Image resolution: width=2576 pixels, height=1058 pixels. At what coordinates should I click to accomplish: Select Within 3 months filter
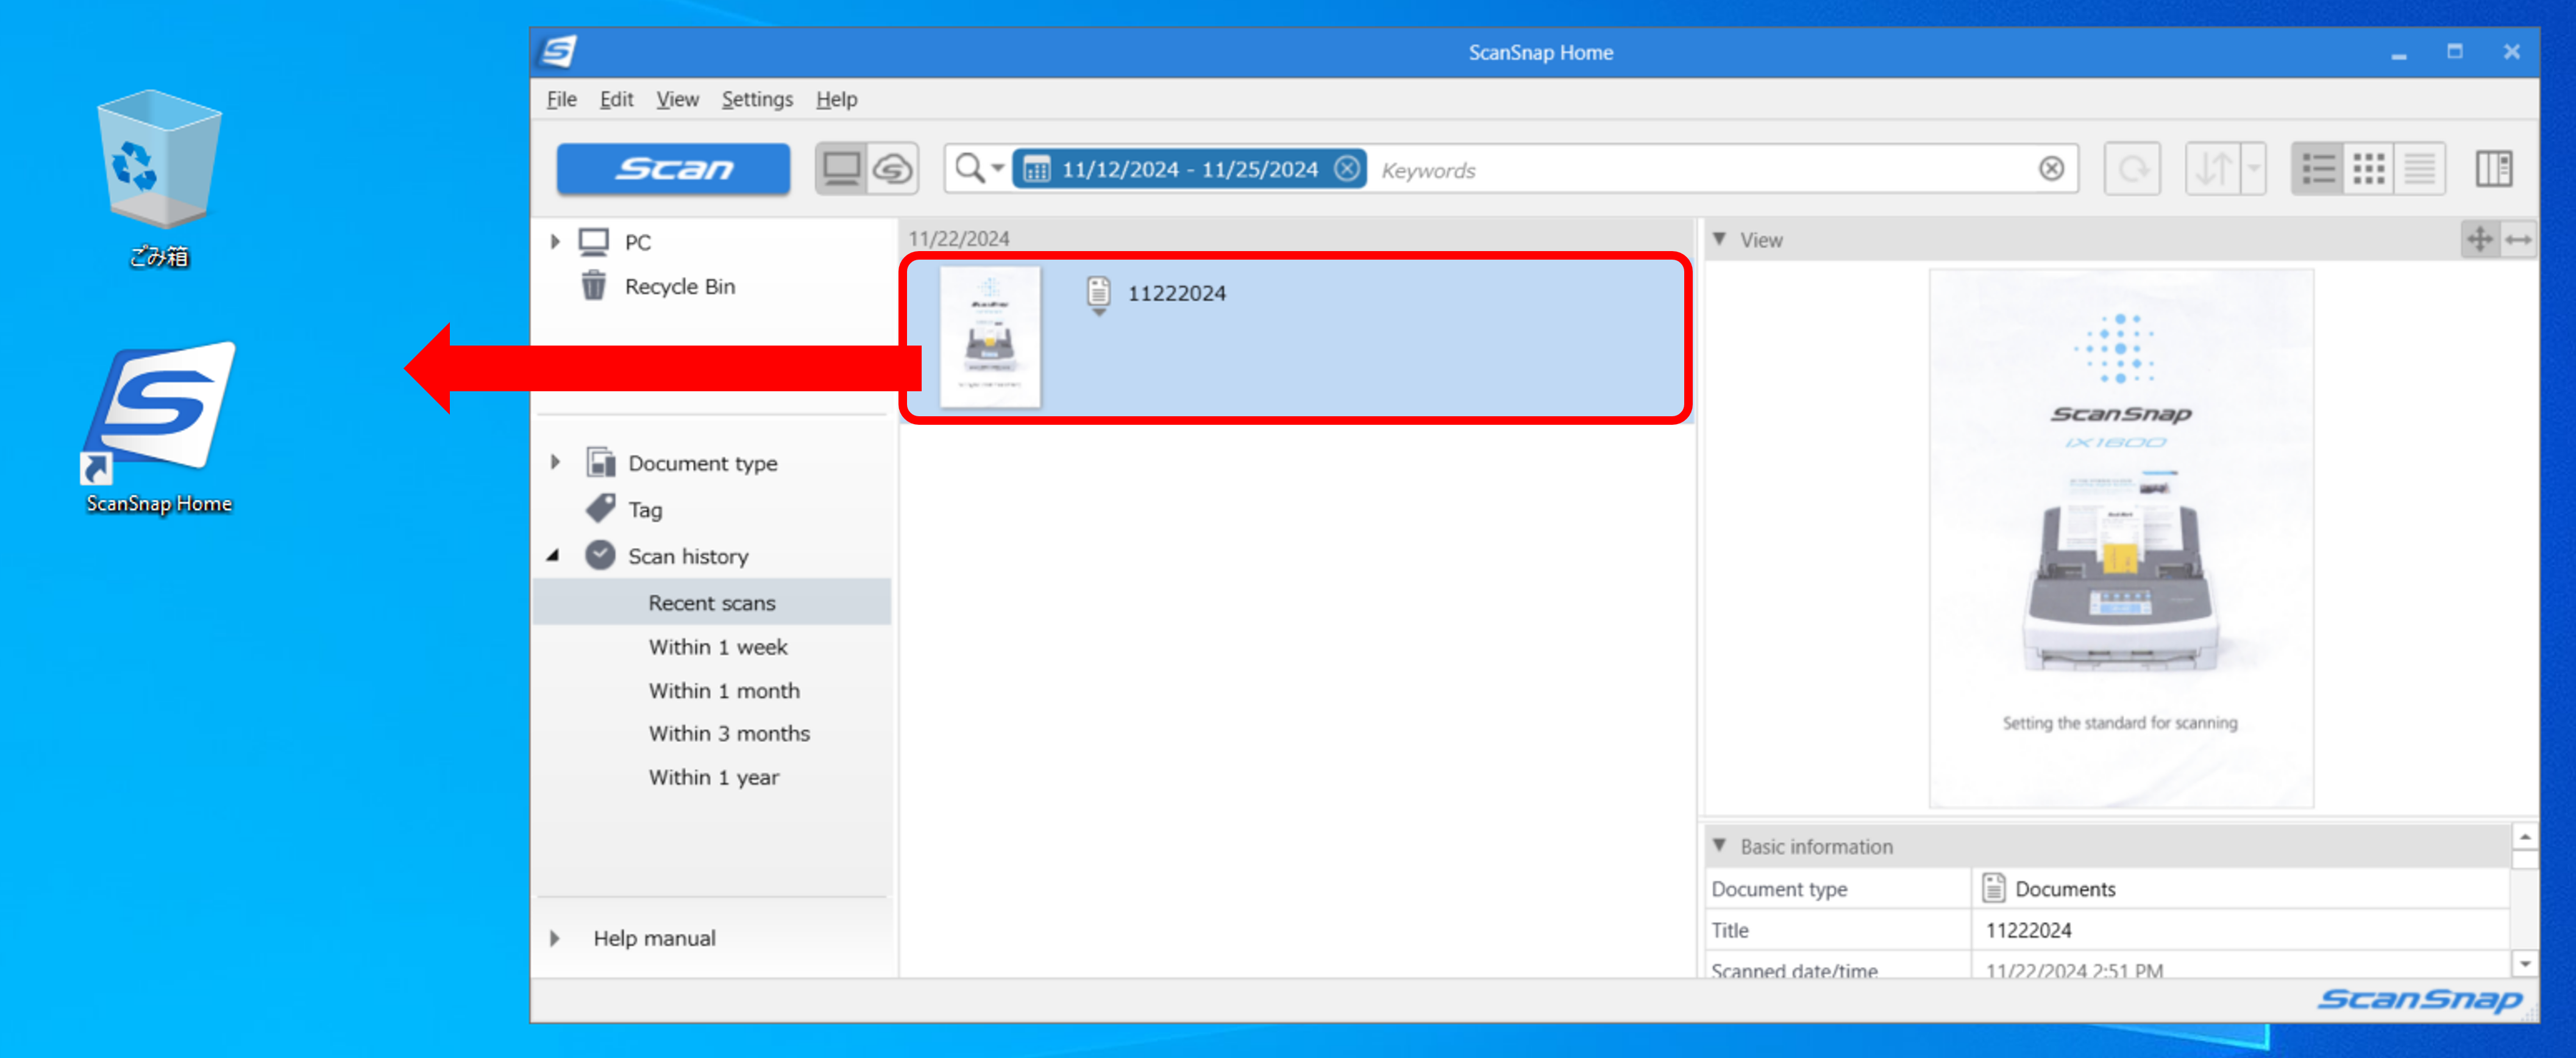729,734
